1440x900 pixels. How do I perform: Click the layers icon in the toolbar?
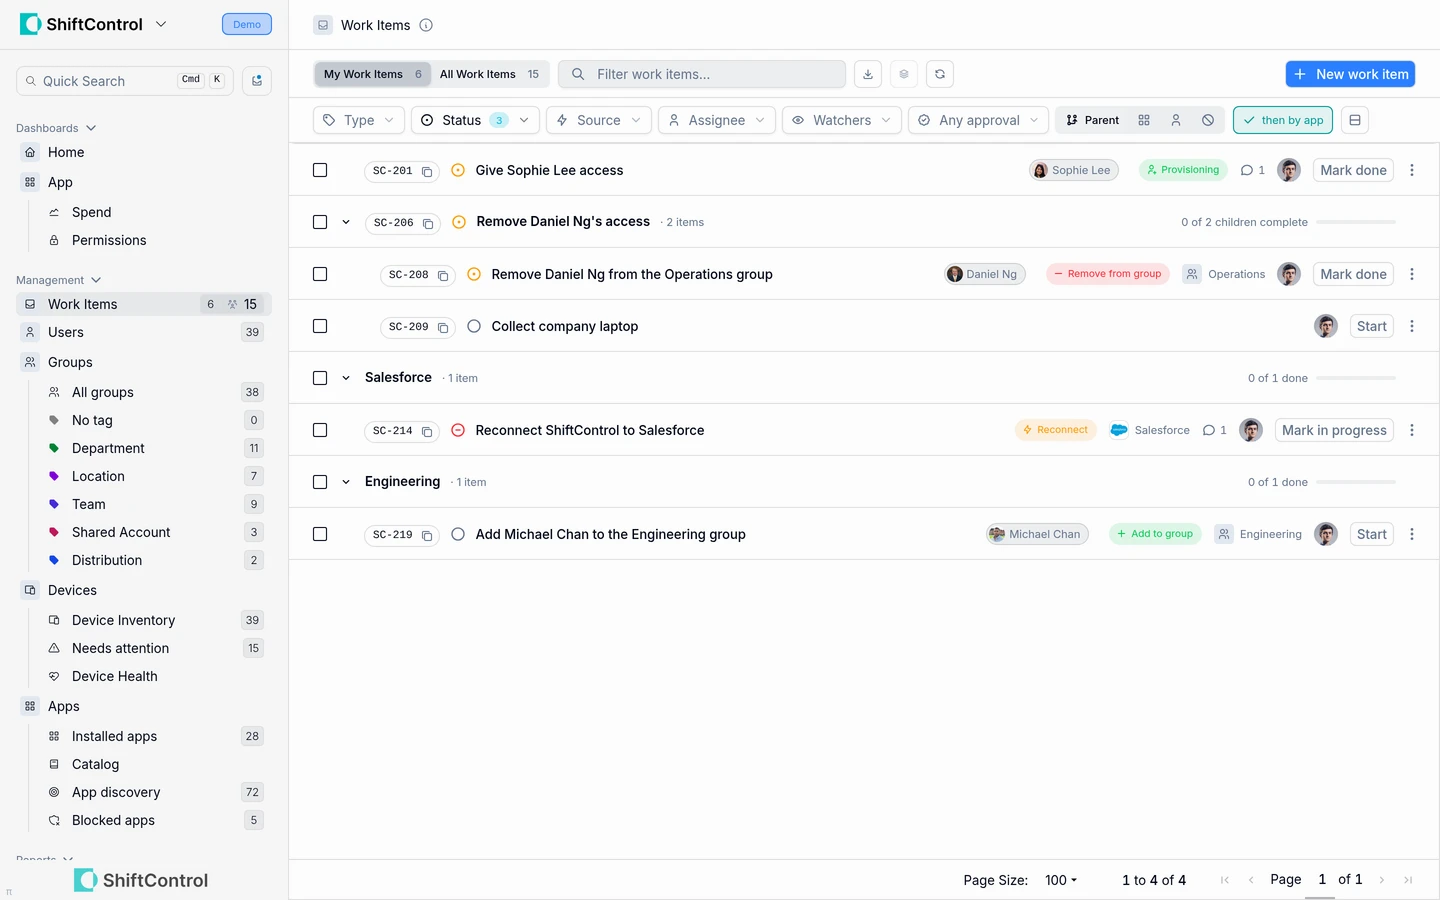click(904, 74)
